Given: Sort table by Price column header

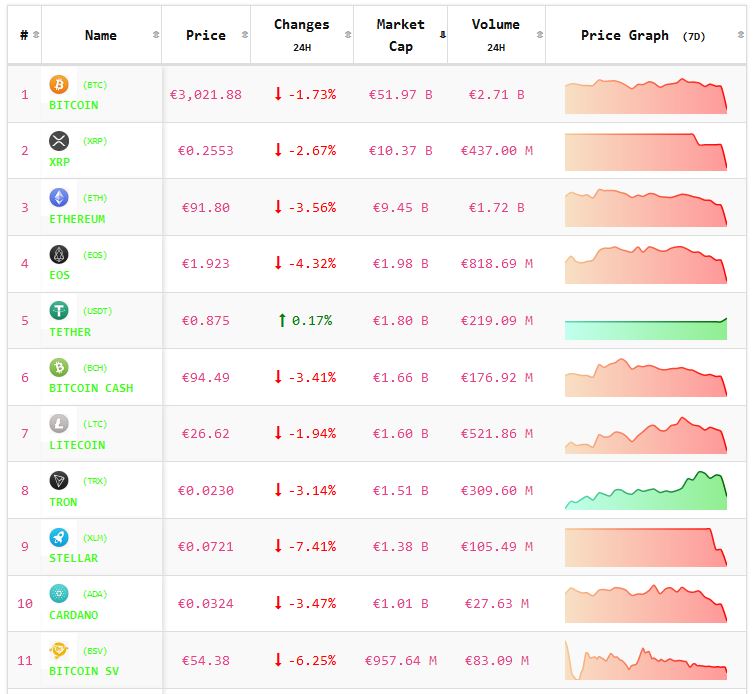Looking at the screenshot, I should pyautogui.click(x=205, y=35).
